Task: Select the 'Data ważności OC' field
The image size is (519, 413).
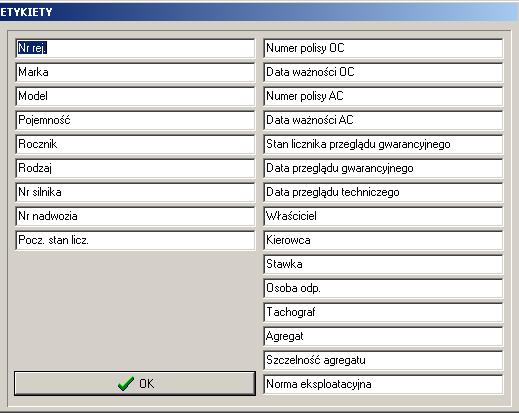Action: (x=383, y=72)
